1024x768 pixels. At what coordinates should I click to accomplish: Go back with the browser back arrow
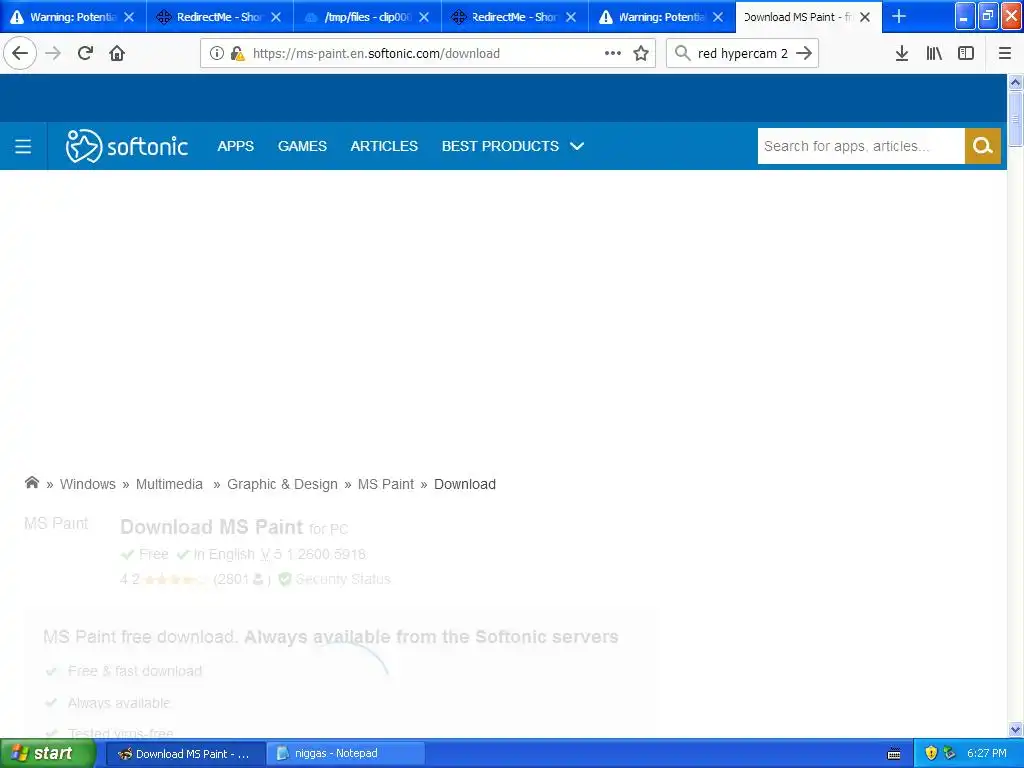click(x=20, y=53)
